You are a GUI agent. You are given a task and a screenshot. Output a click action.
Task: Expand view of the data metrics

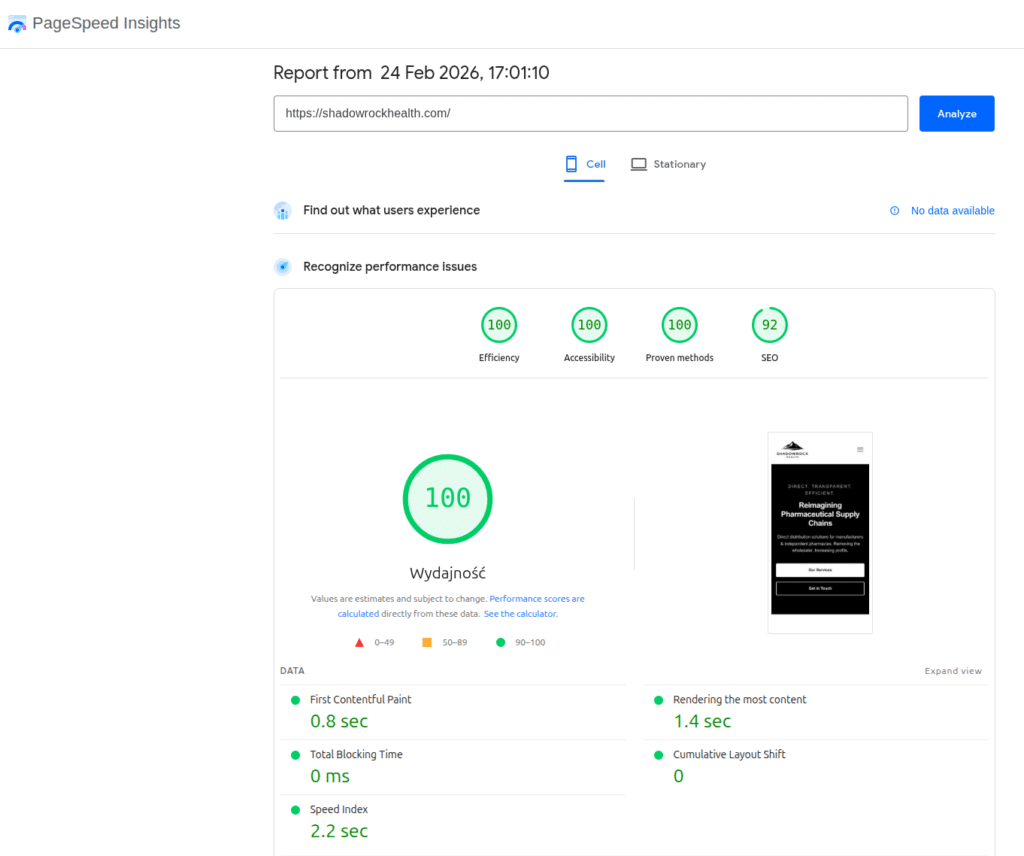coord(953,671)
